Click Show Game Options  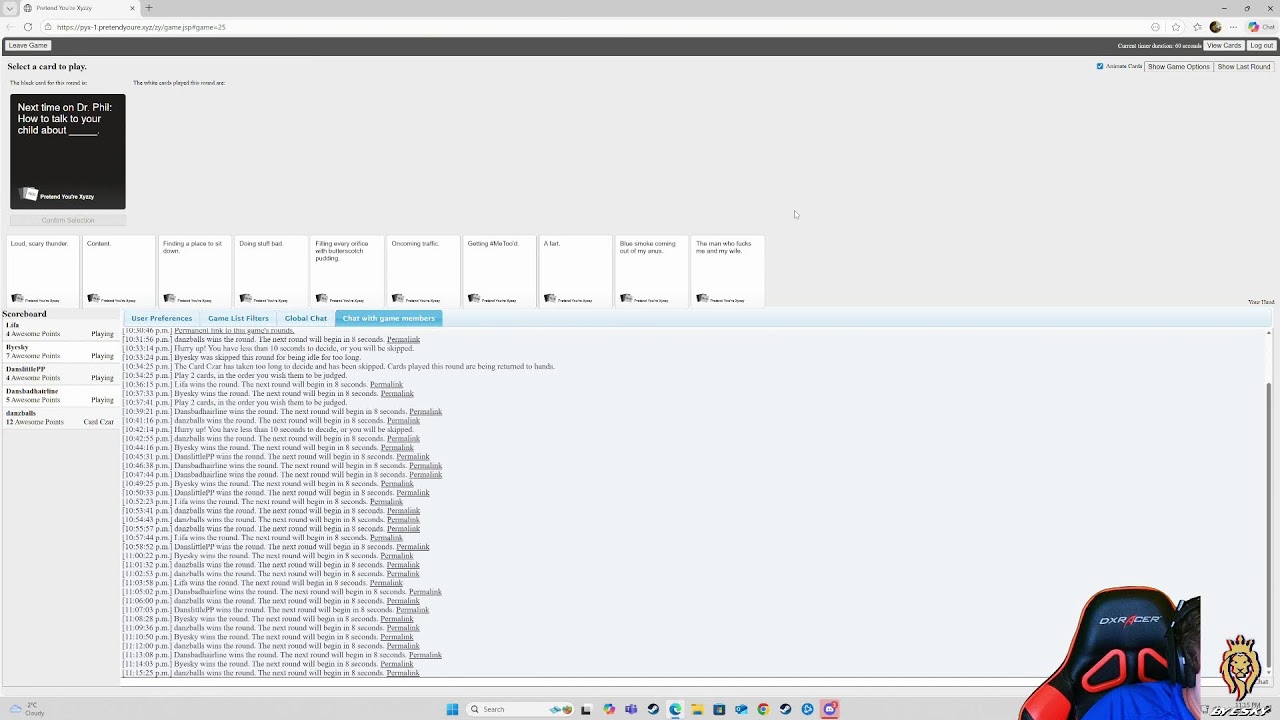[1179, 66]
